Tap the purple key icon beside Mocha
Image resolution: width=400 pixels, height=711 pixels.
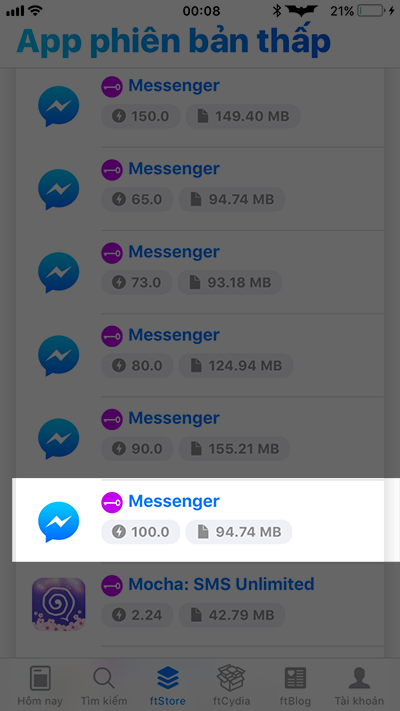112,585
